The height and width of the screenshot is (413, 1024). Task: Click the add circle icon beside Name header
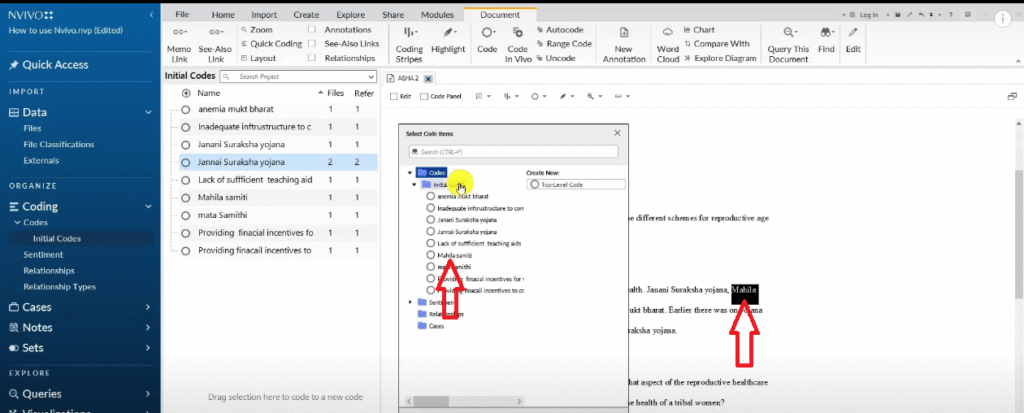(x=187, y=93)
